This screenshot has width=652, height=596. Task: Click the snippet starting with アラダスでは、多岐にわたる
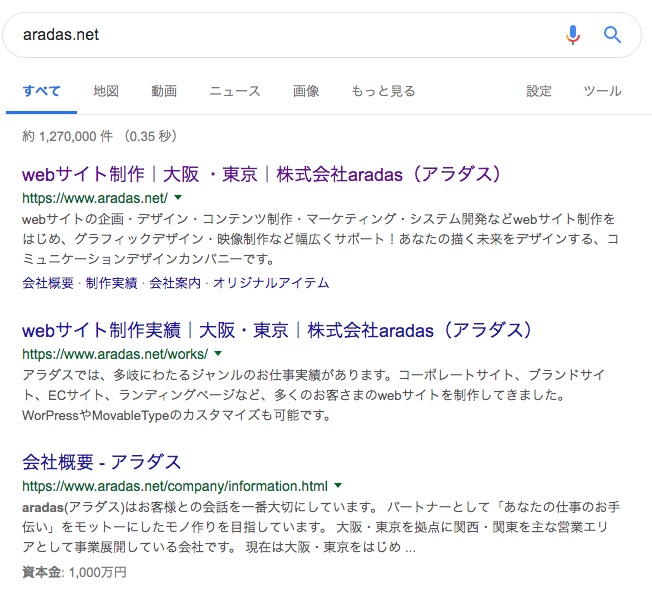tap(314, 395)
